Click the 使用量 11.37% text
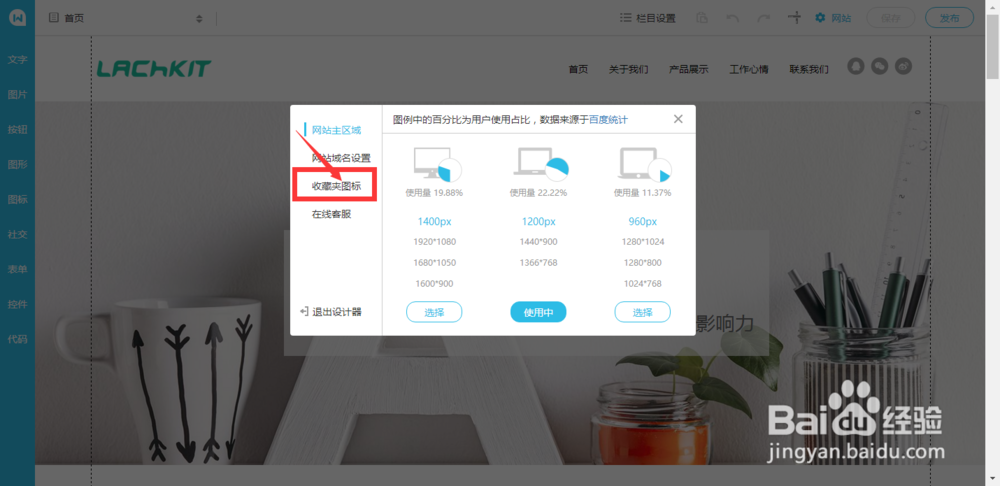Screen dimensions: 1000x486 (642, 193)
